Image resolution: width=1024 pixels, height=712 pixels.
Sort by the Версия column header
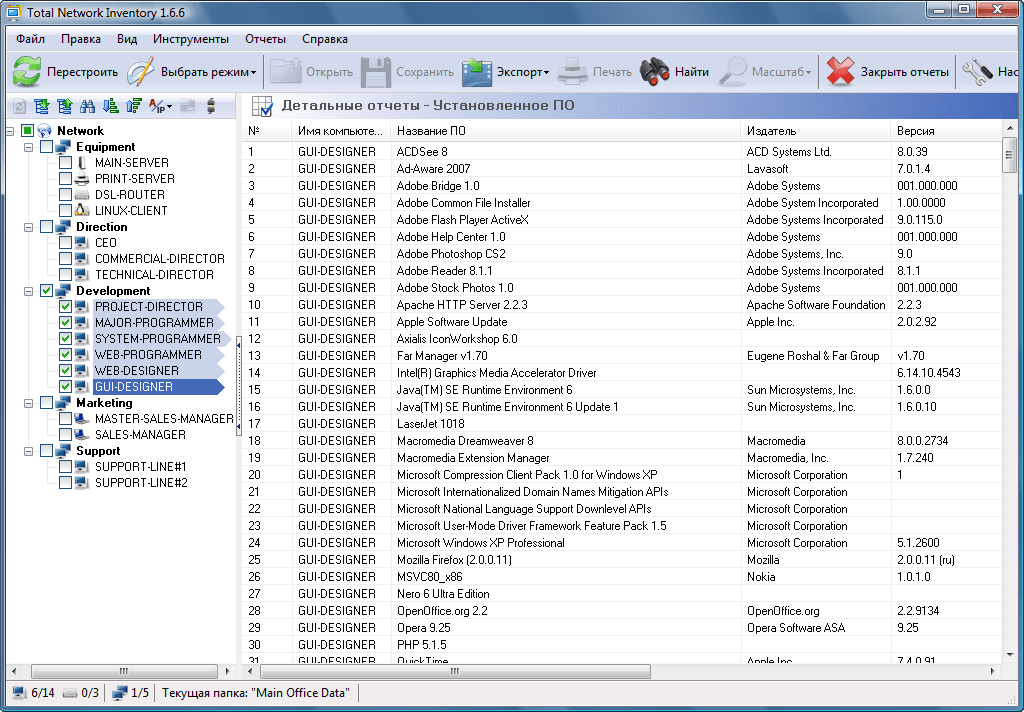pyautogui.click(x=946, y=131)
